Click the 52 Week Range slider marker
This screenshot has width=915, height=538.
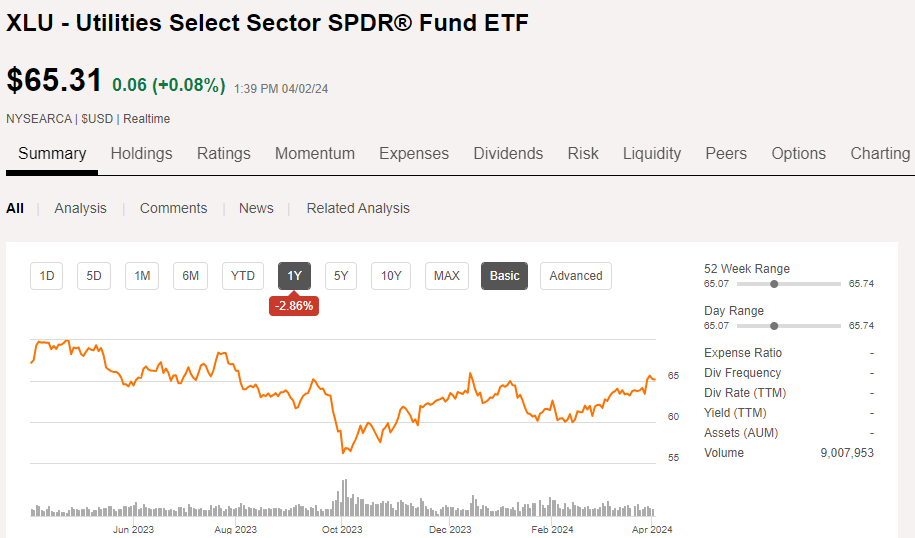coord(773,284)
